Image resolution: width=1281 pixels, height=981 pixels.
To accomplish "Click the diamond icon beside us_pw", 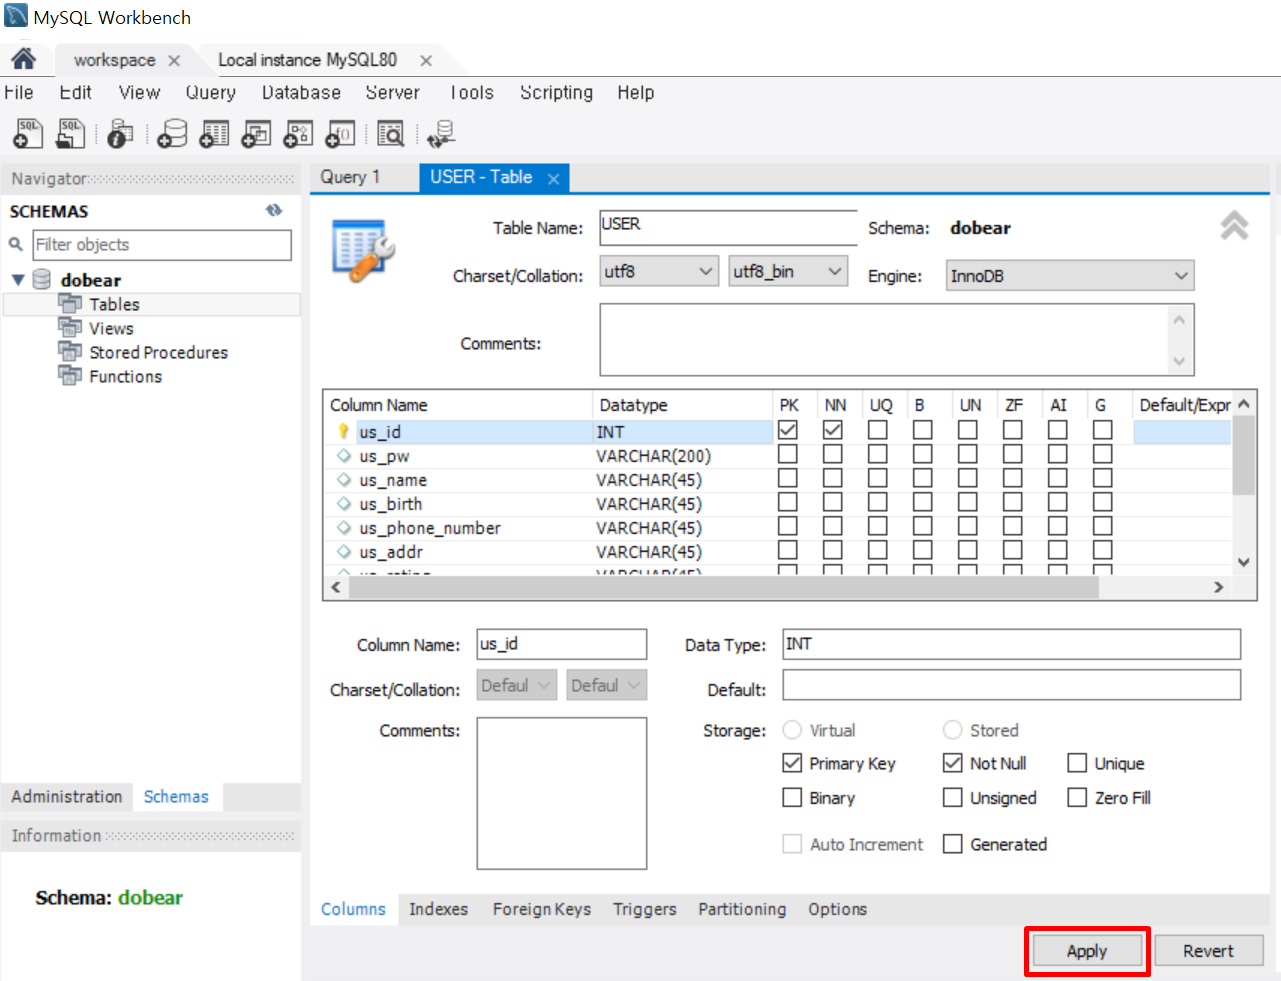I will pyautogui.click(x=344, y=456).
